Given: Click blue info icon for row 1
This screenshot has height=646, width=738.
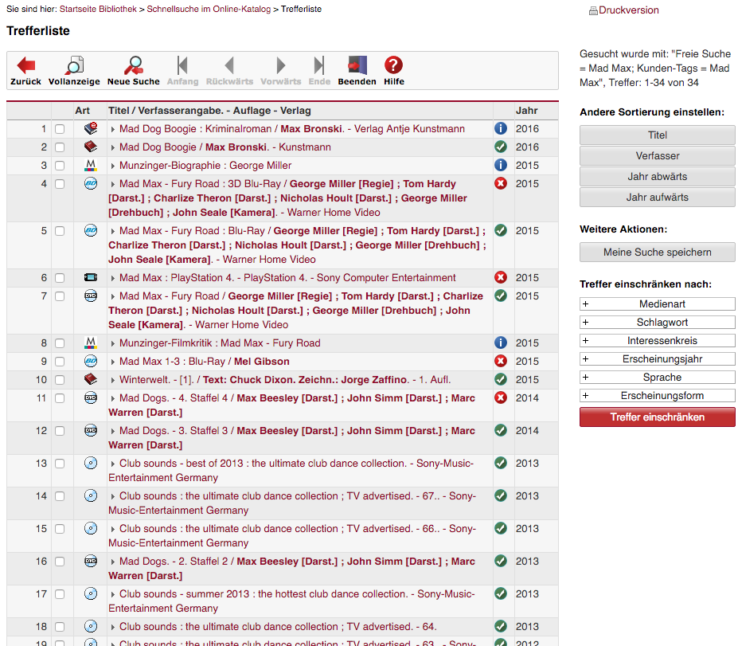Looking at the screenshot, I should [501, 129].
